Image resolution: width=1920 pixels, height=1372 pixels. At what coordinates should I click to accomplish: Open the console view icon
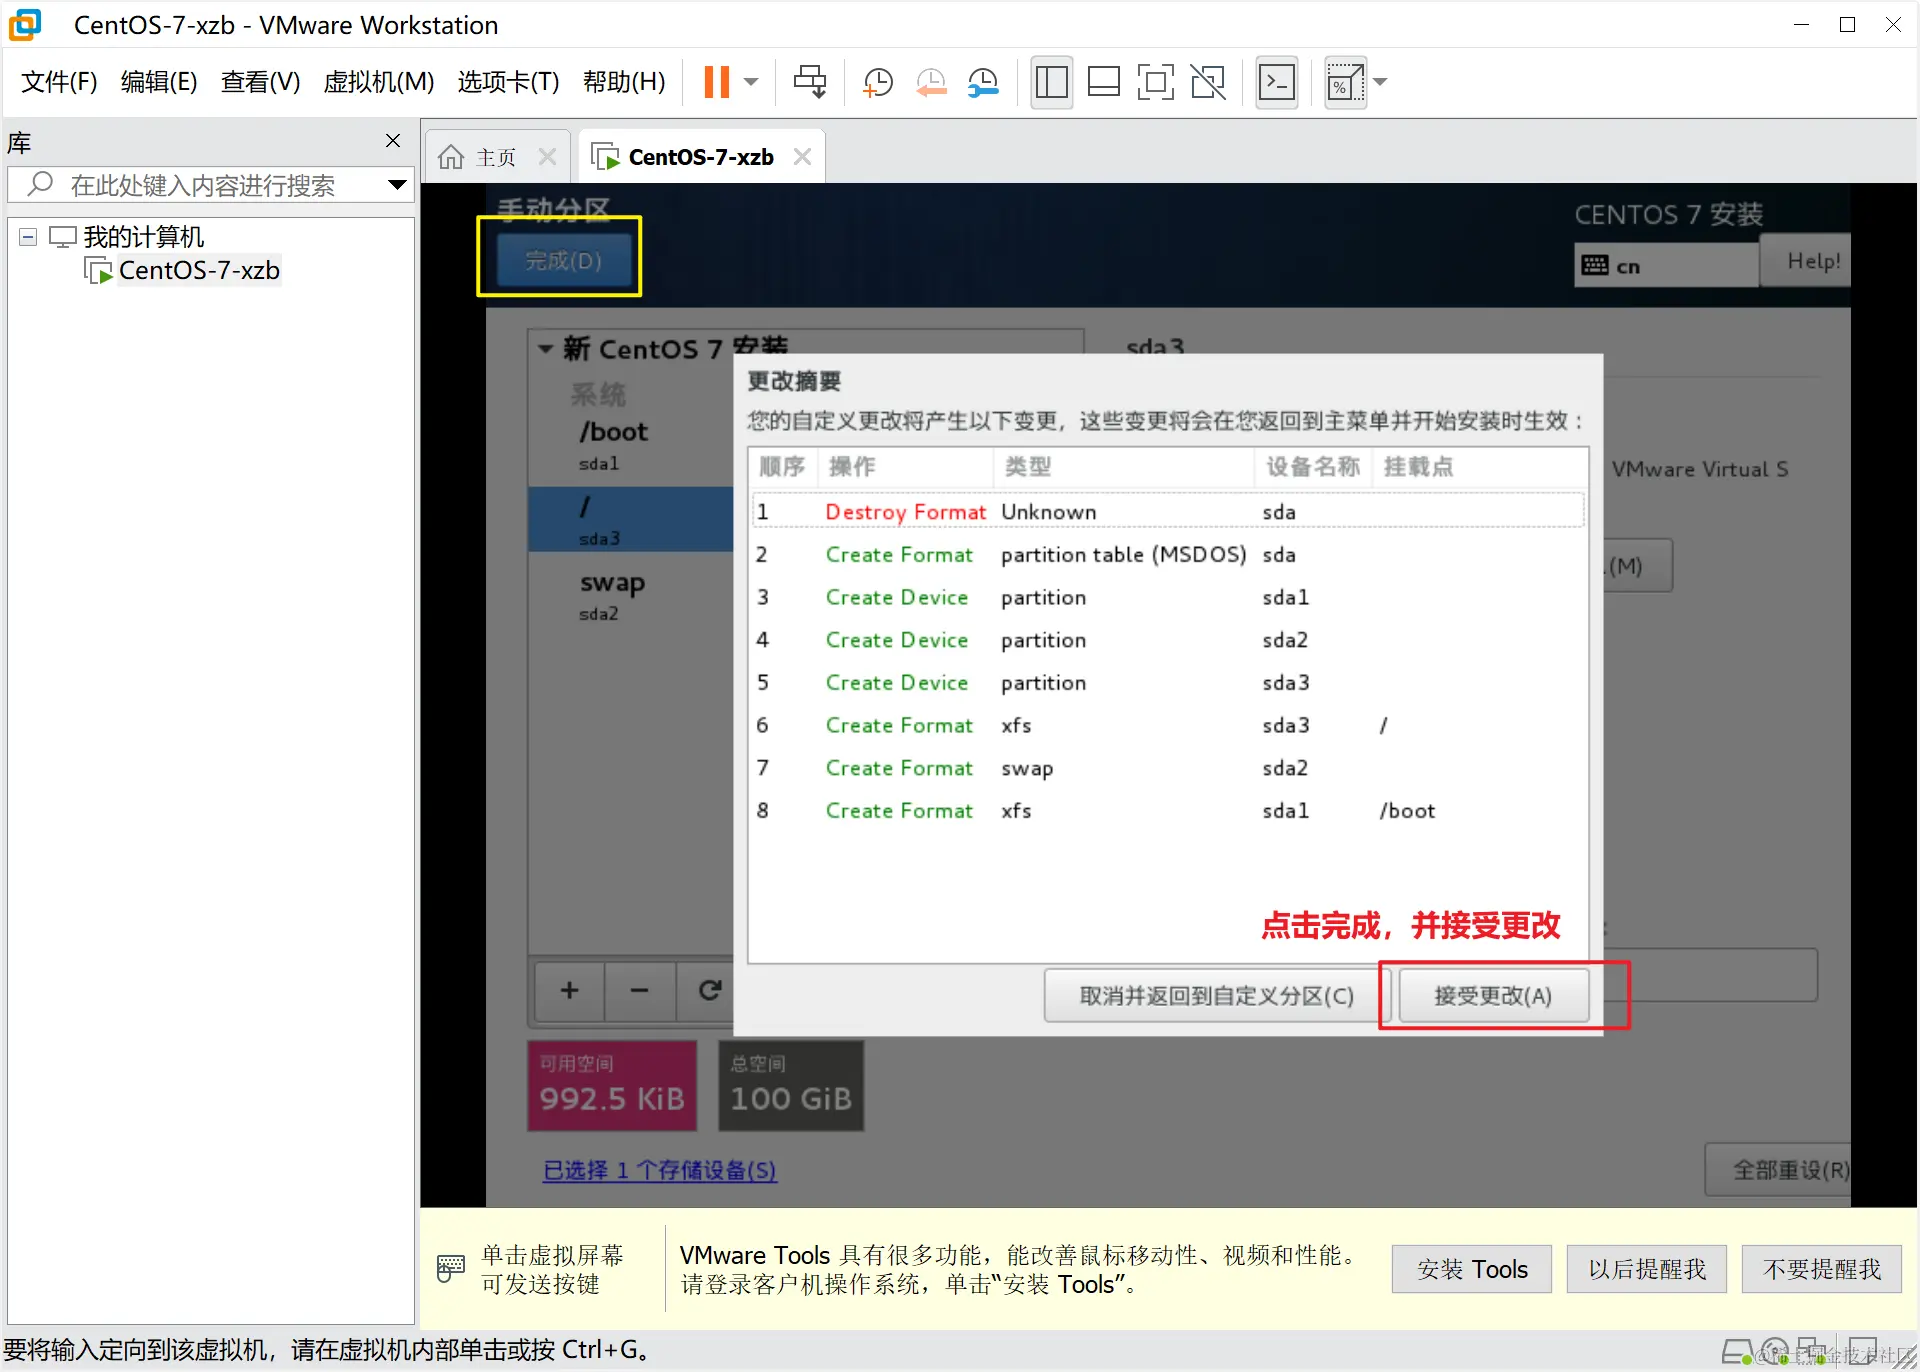(1277, 82)
